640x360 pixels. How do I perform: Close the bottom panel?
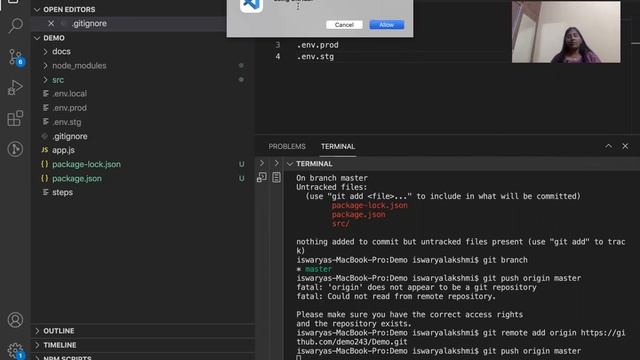click(625, 146)
